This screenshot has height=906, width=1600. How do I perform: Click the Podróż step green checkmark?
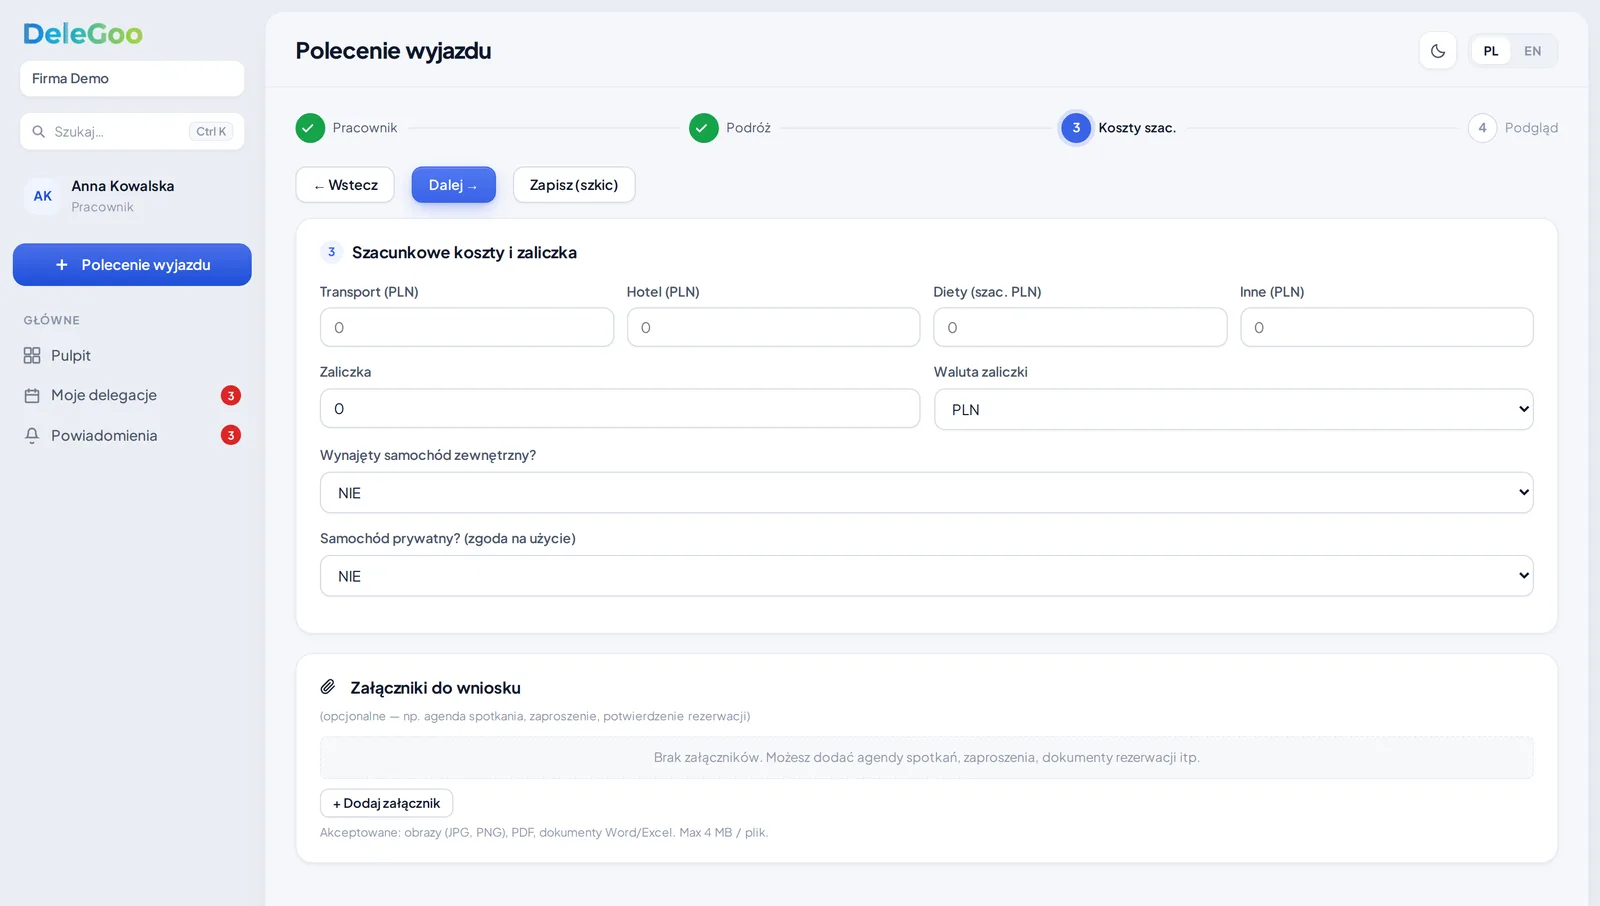tap(704, 128)
